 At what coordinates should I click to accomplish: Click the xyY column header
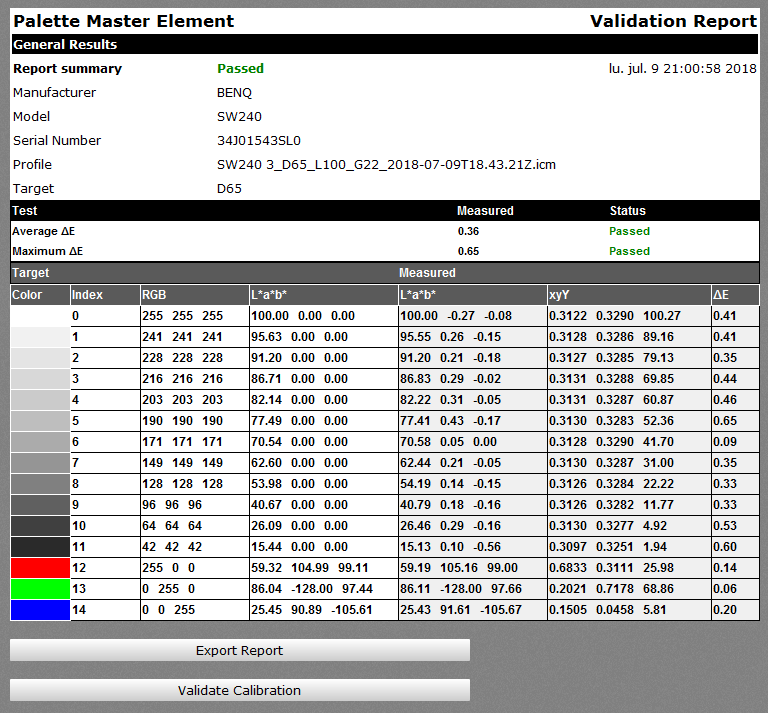[560, 295]
